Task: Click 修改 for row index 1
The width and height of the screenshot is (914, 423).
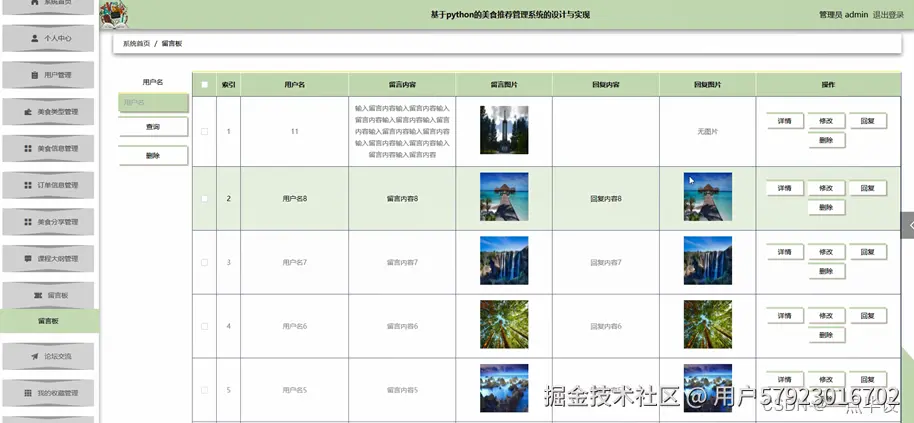Action: click(826, 121)
